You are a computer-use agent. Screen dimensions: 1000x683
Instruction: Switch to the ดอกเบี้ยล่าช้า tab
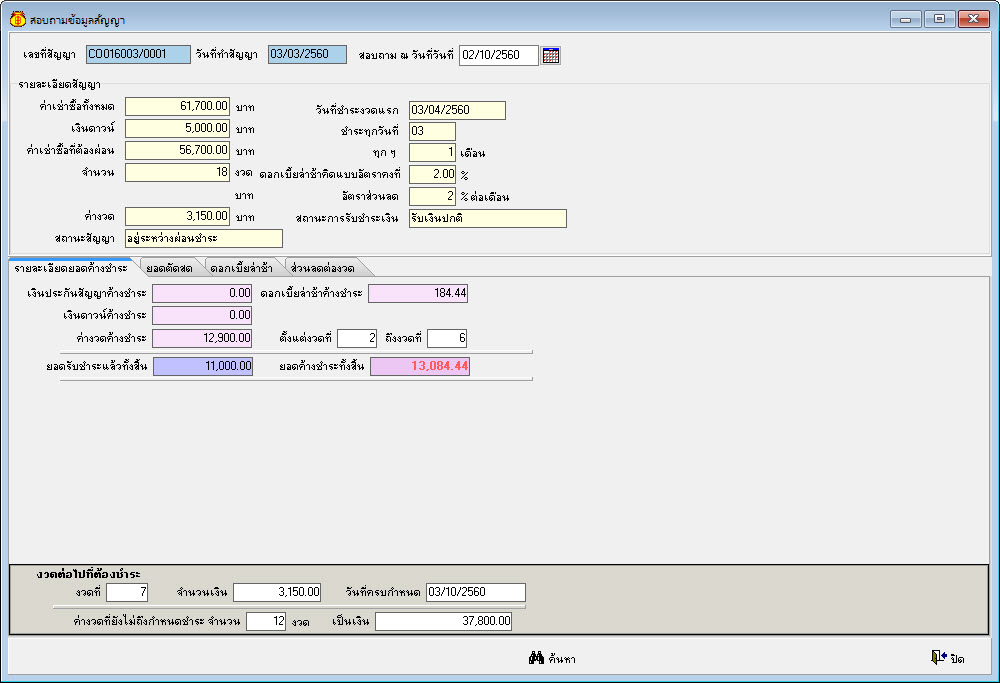click(x=241, y=268)
